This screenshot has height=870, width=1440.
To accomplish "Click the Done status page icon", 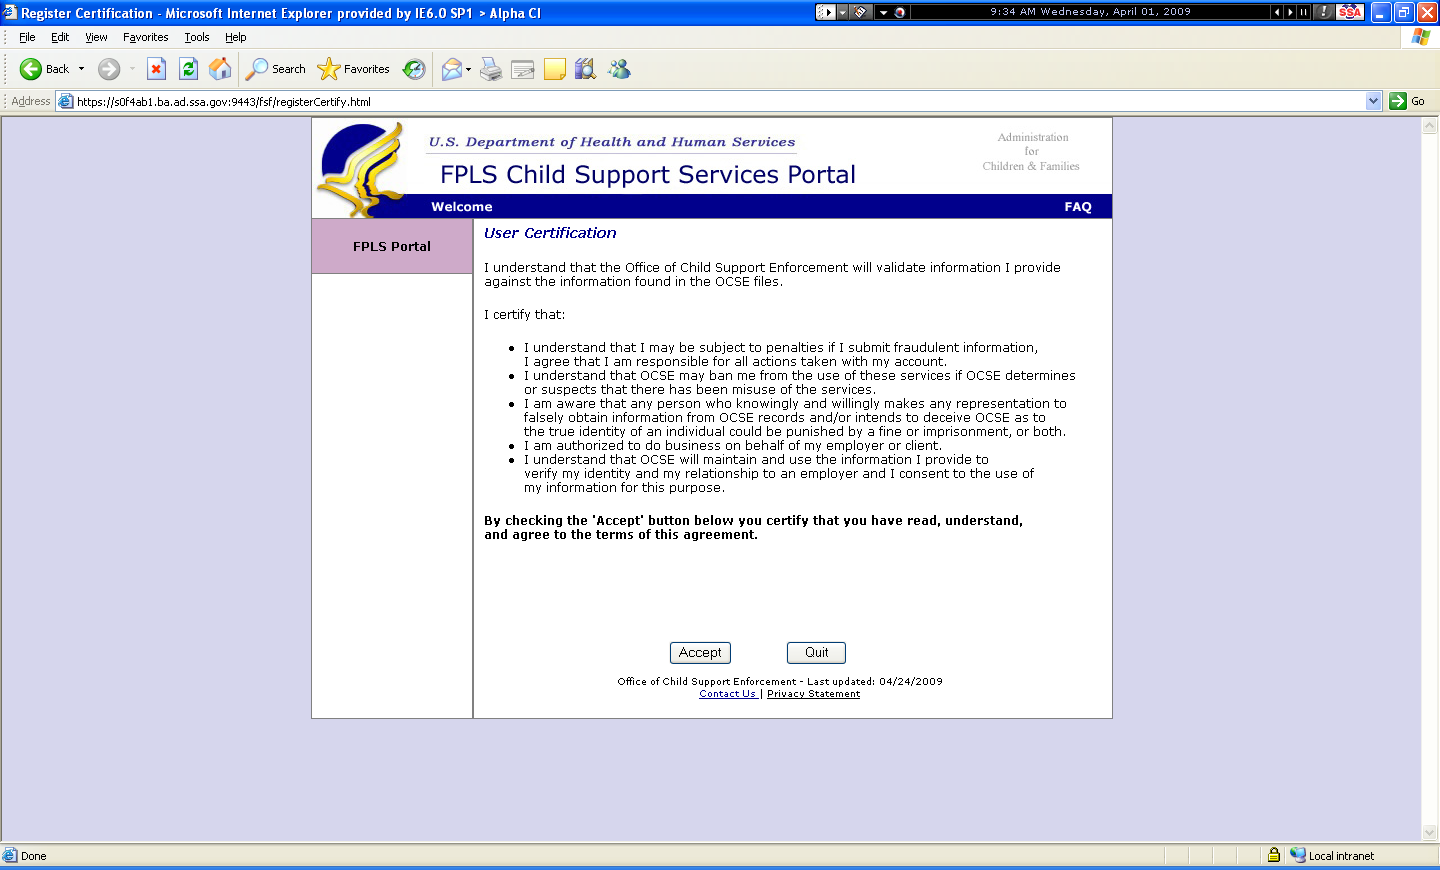I will [x=10, y=855].
